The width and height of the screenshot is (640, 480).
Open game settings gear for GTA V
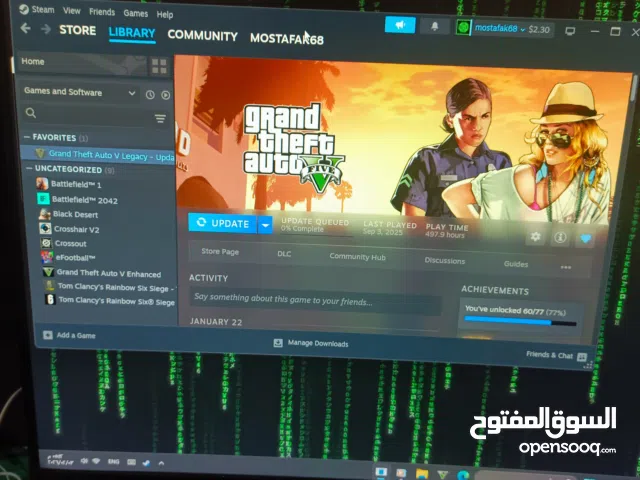click(x=536, y=236)
